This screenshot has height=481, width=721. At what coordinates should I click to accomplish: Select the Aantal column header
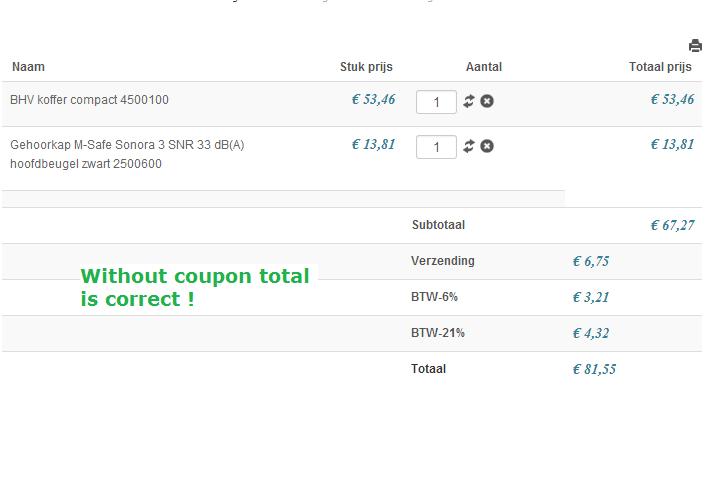[x=484, y=67]
